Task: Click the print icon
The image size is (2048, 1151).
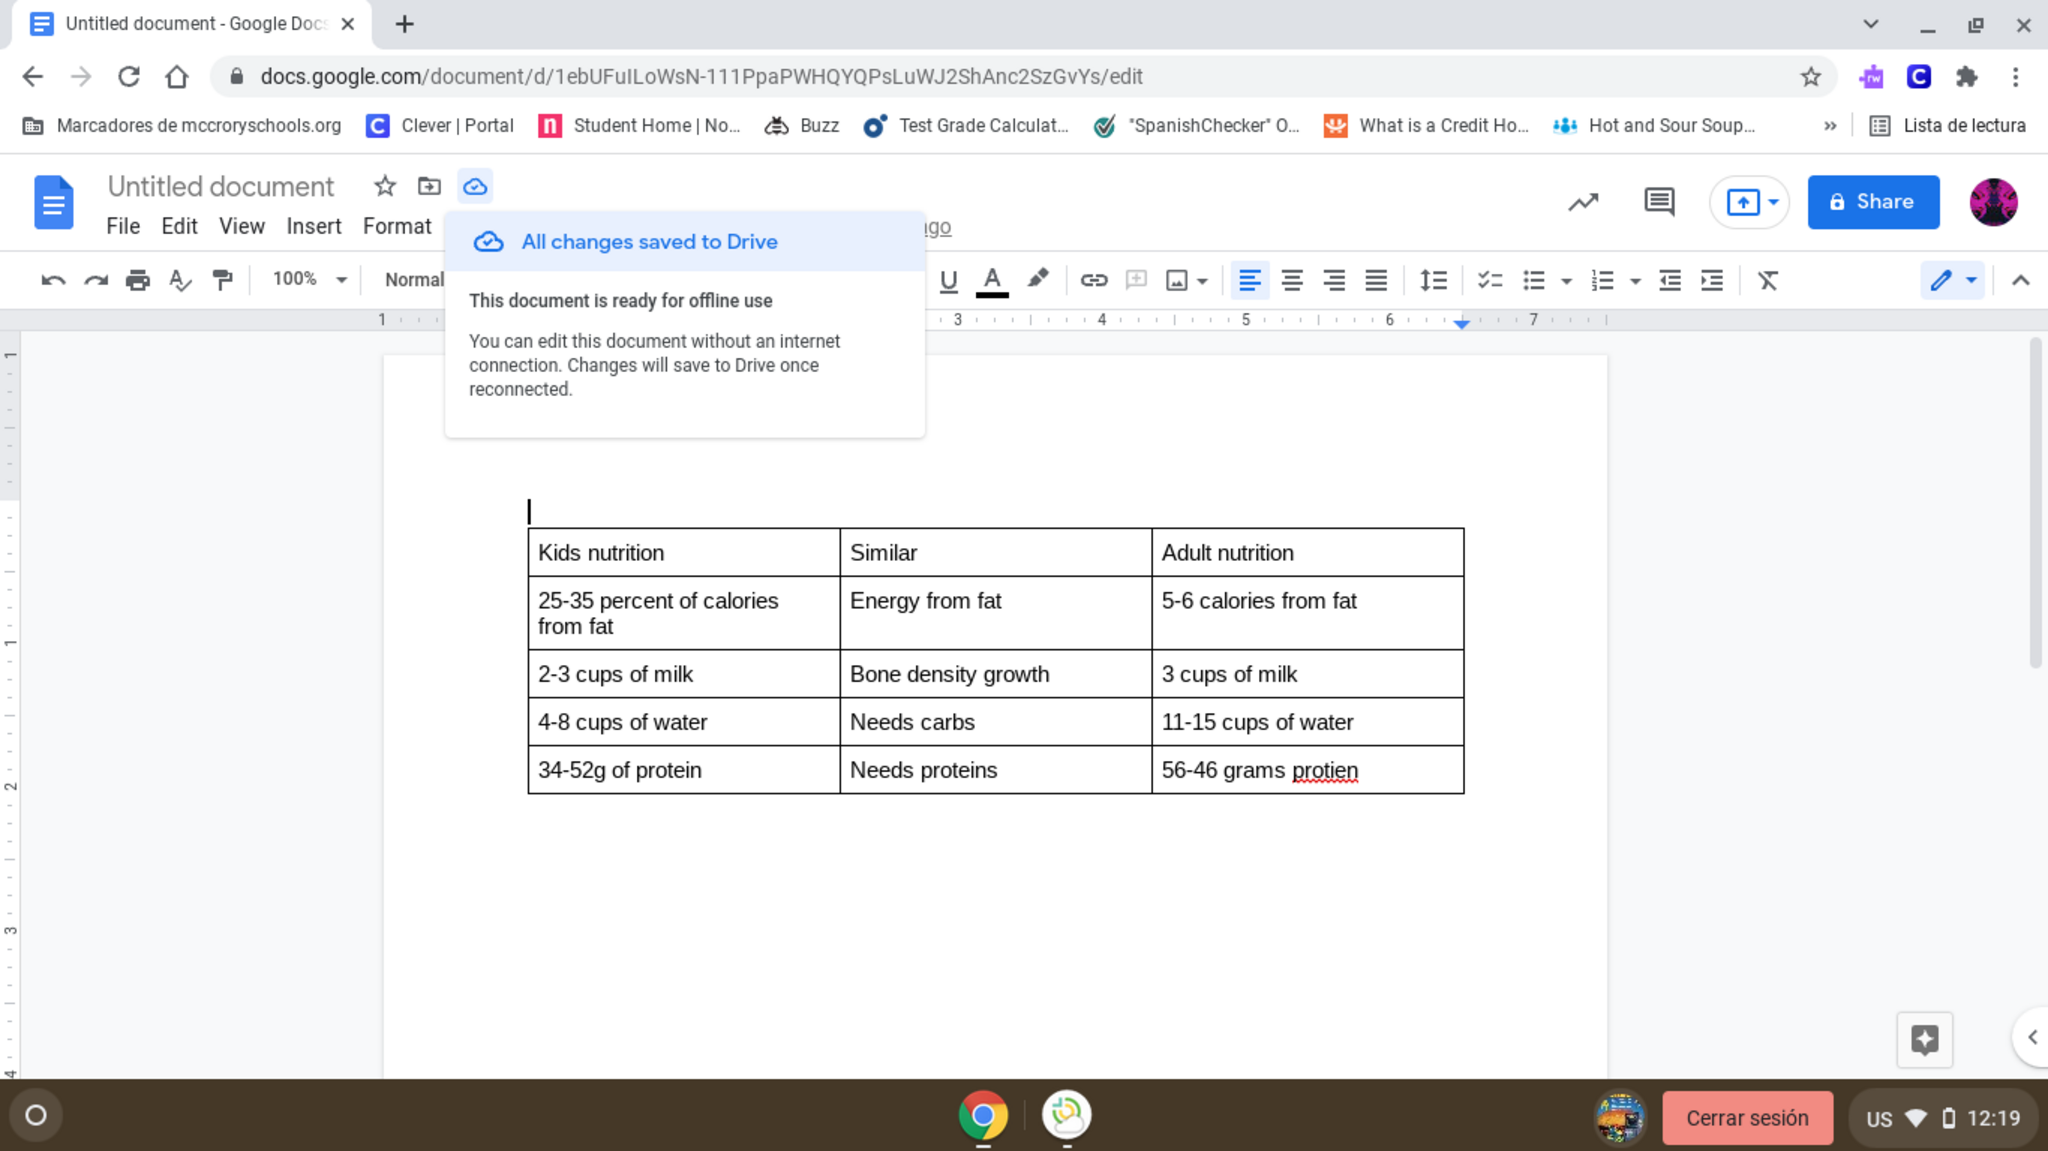Action: click(x=137, y=281)
